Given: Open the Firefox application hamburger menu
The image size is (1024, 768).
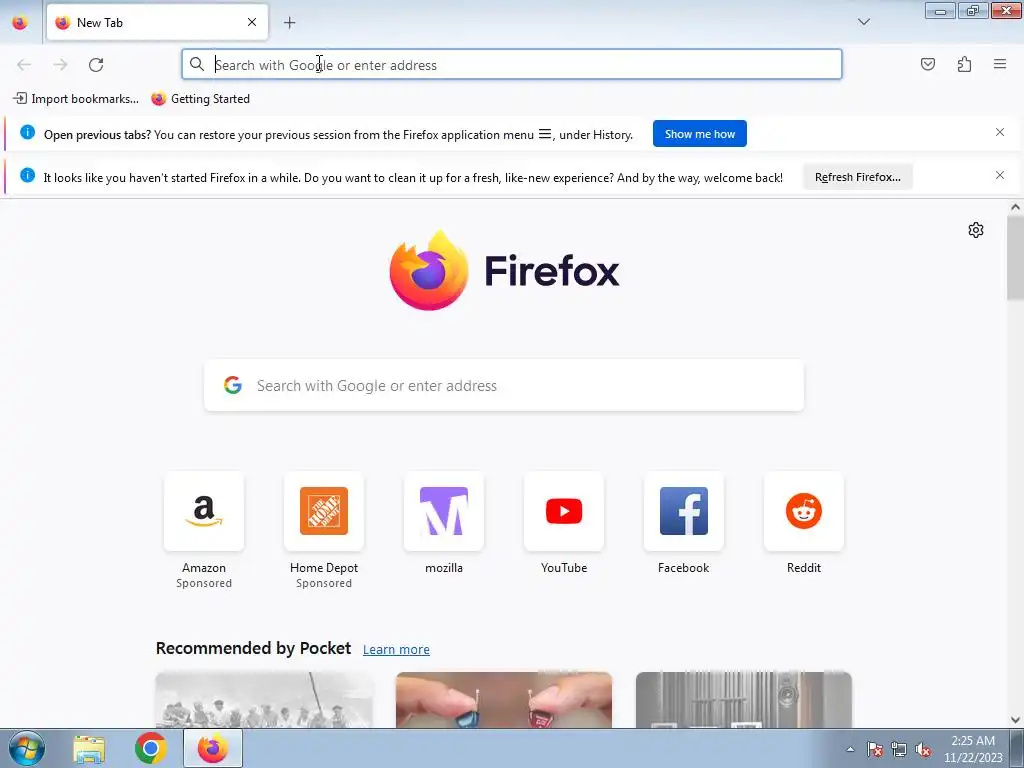Looking at the screenshot, I should coord(1000,64).
